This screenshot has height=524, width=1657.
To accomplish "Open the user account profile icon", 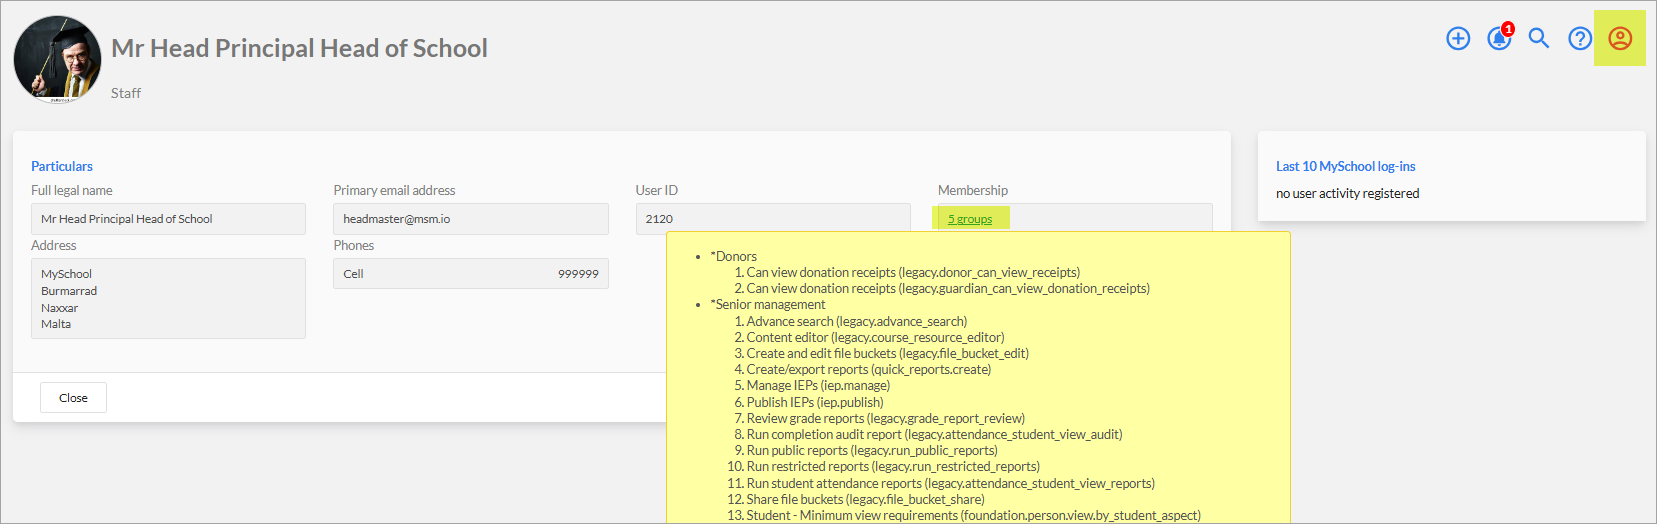I will pos(1620,38).
